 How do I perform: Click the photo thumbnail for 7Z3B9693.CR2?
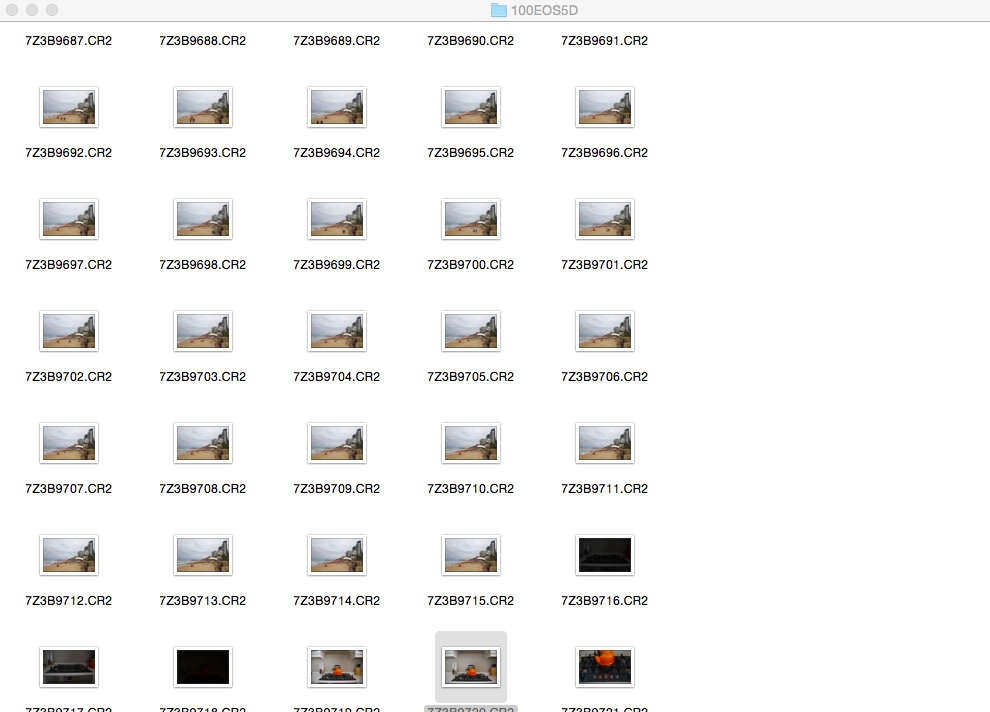tap(203, 107)
